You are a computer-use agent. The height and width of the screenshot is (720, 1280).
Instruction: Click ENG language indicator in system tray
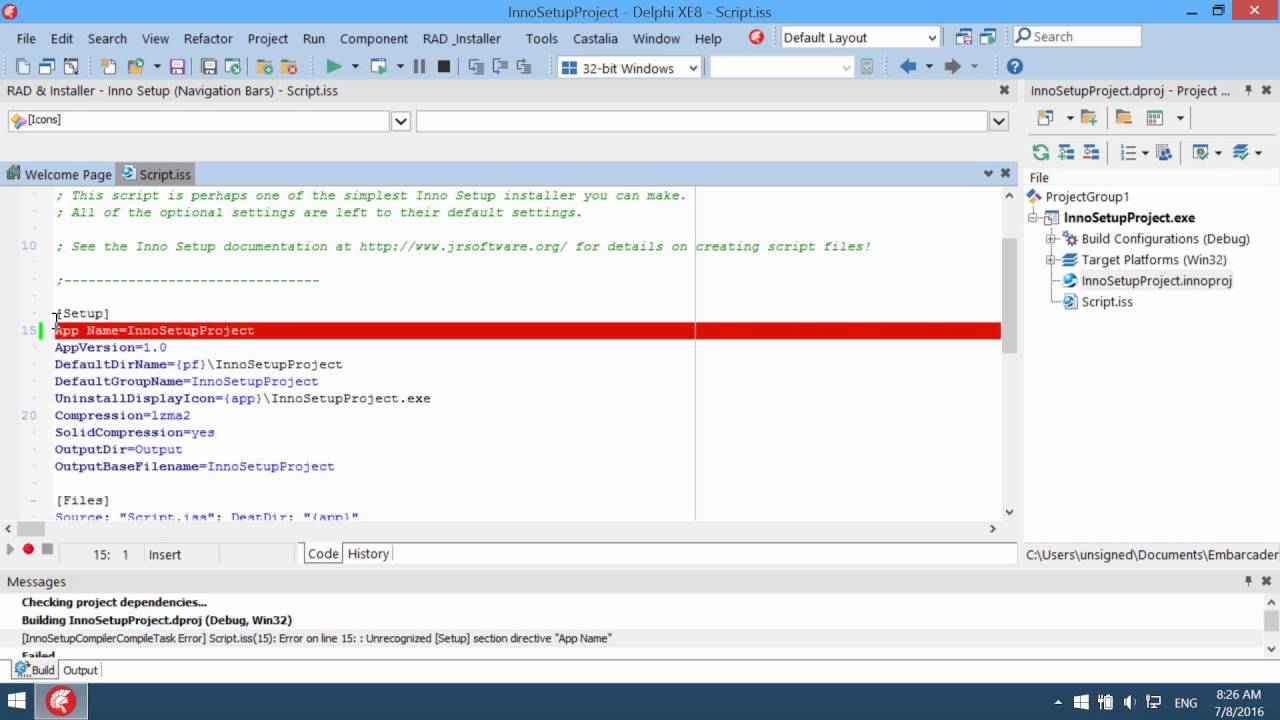pos(1184,703)
